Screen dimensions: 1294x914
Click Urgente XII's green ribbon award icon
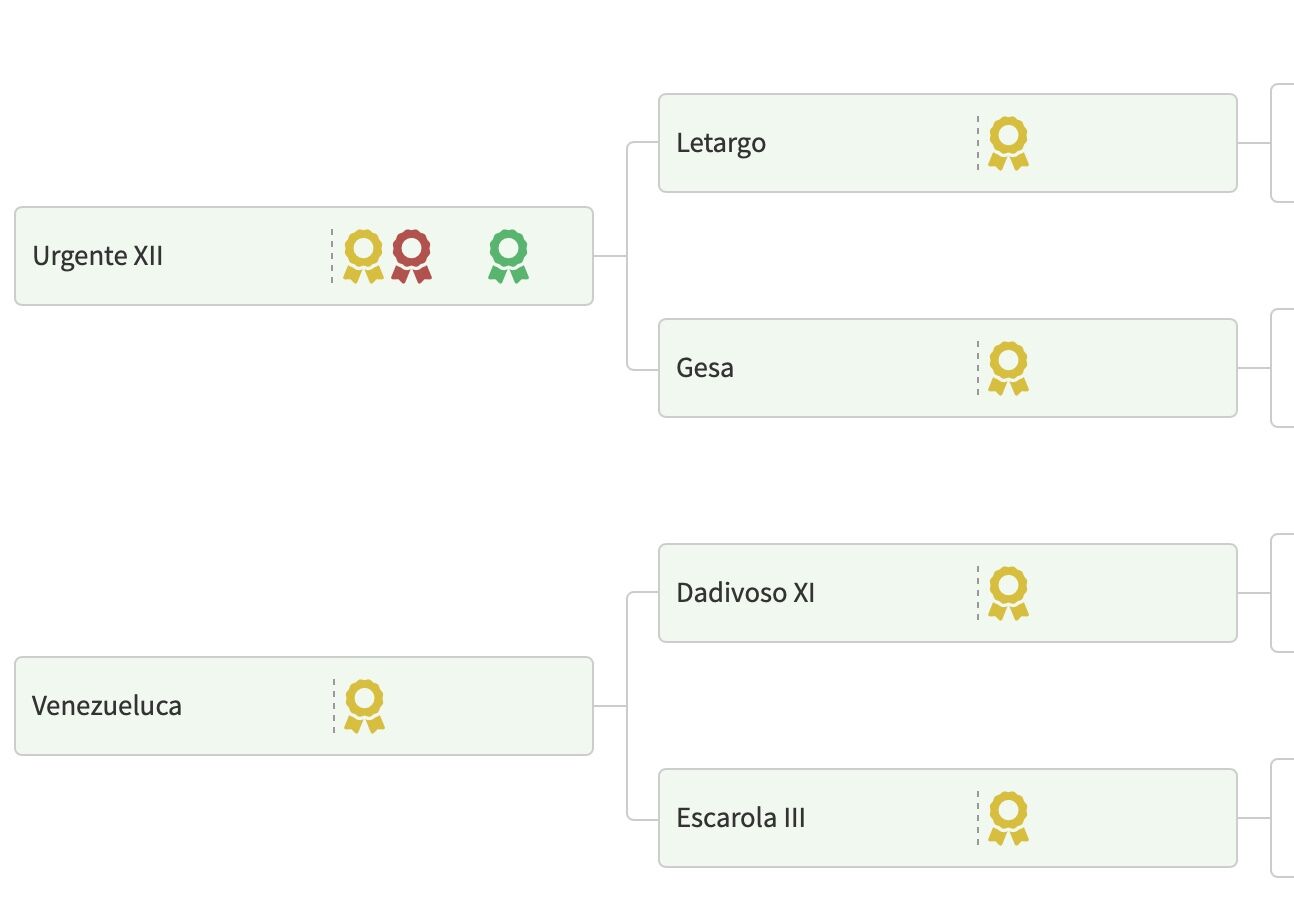tap(508, 256)
